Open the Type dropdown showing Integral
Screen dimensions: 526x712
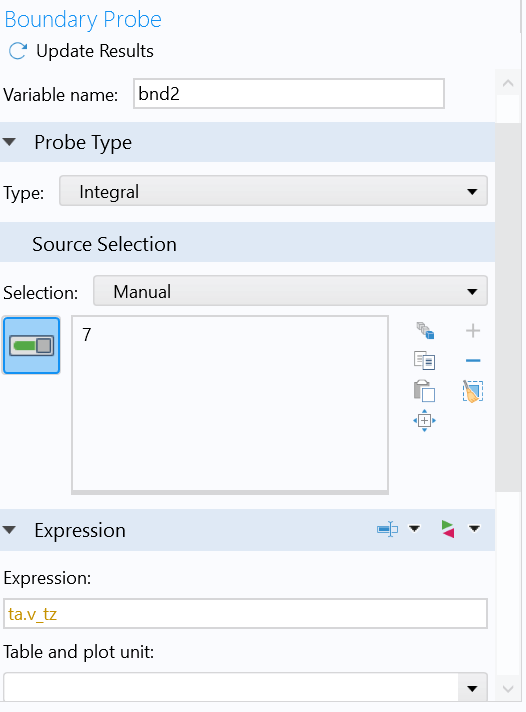(x=273, y=191)
